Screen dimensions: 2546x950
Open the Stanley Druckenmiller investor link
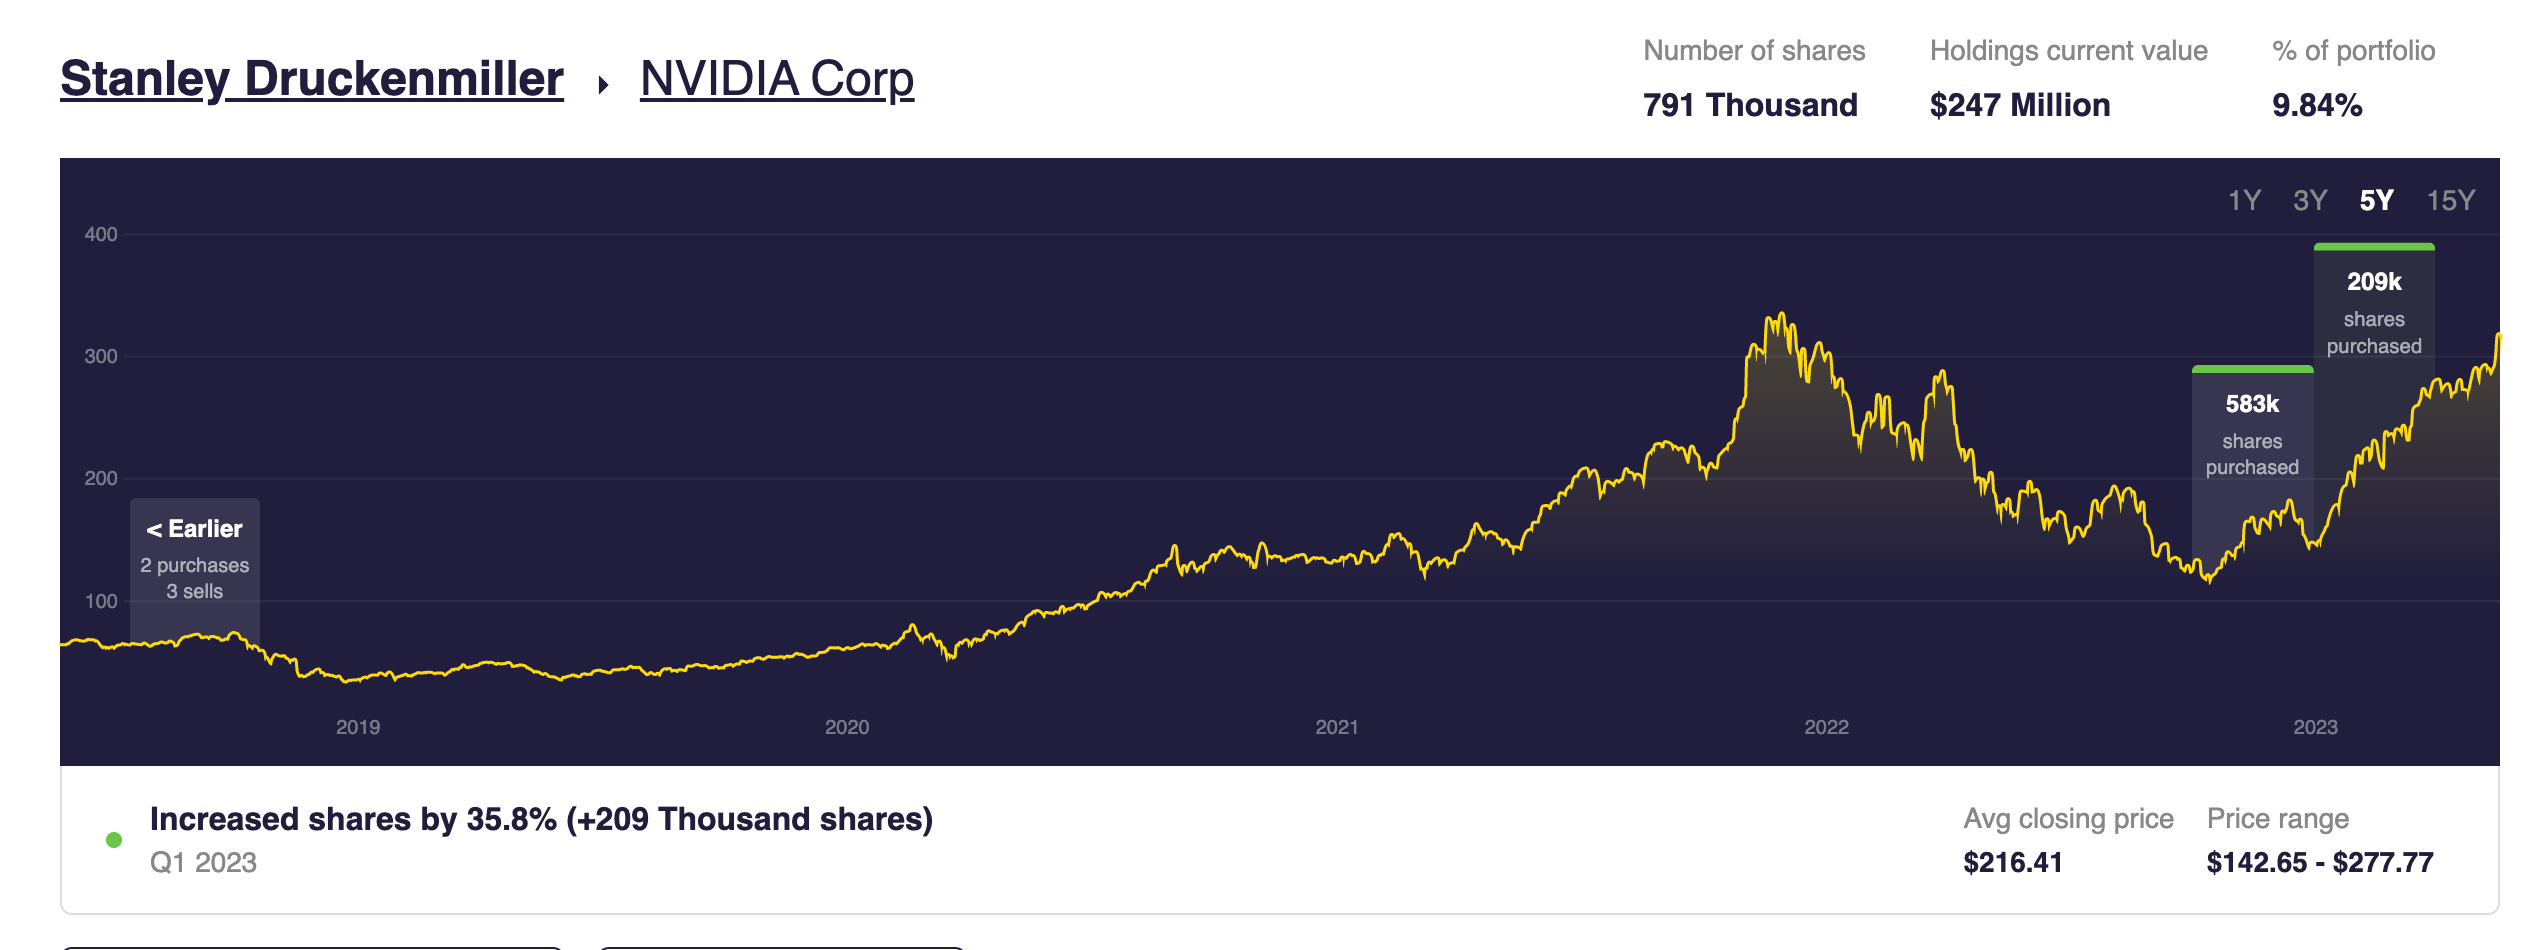tap(312, 79)
